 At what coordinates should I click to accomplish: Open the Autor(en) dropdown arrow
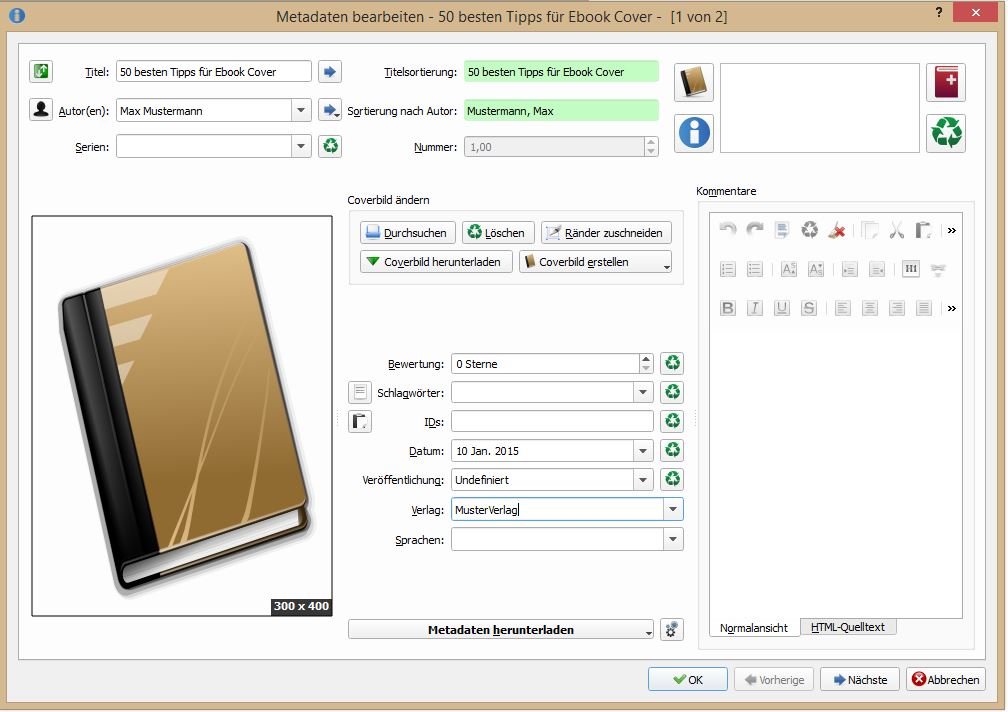click(x=301, y=111)
